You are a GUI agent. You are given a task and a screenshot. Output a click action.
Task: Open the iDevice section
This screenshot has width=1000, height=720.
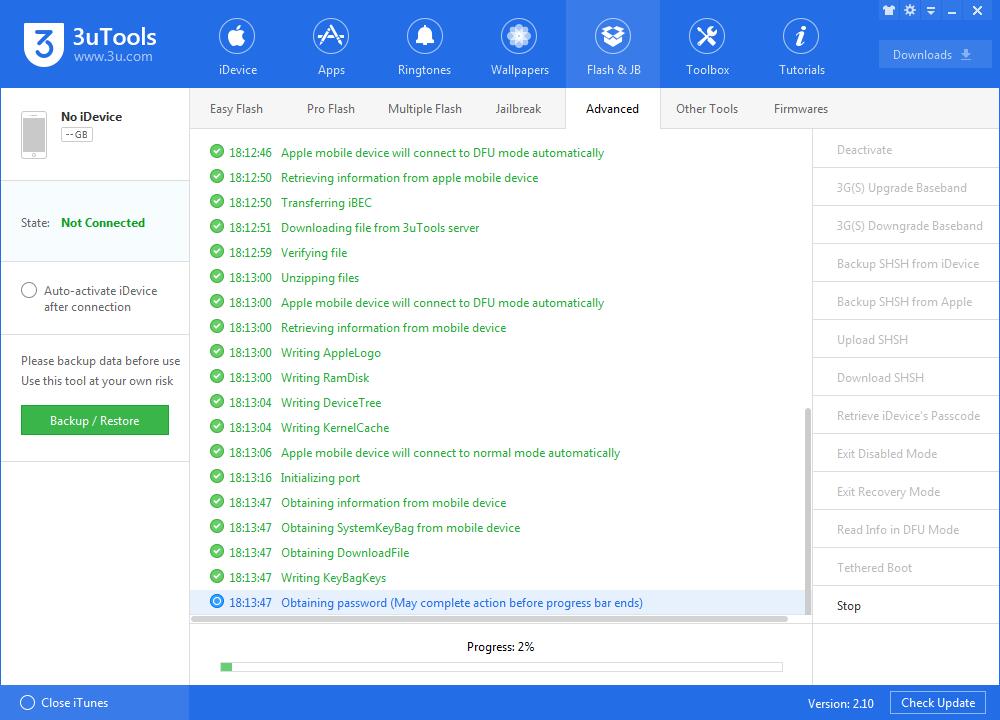237,48
